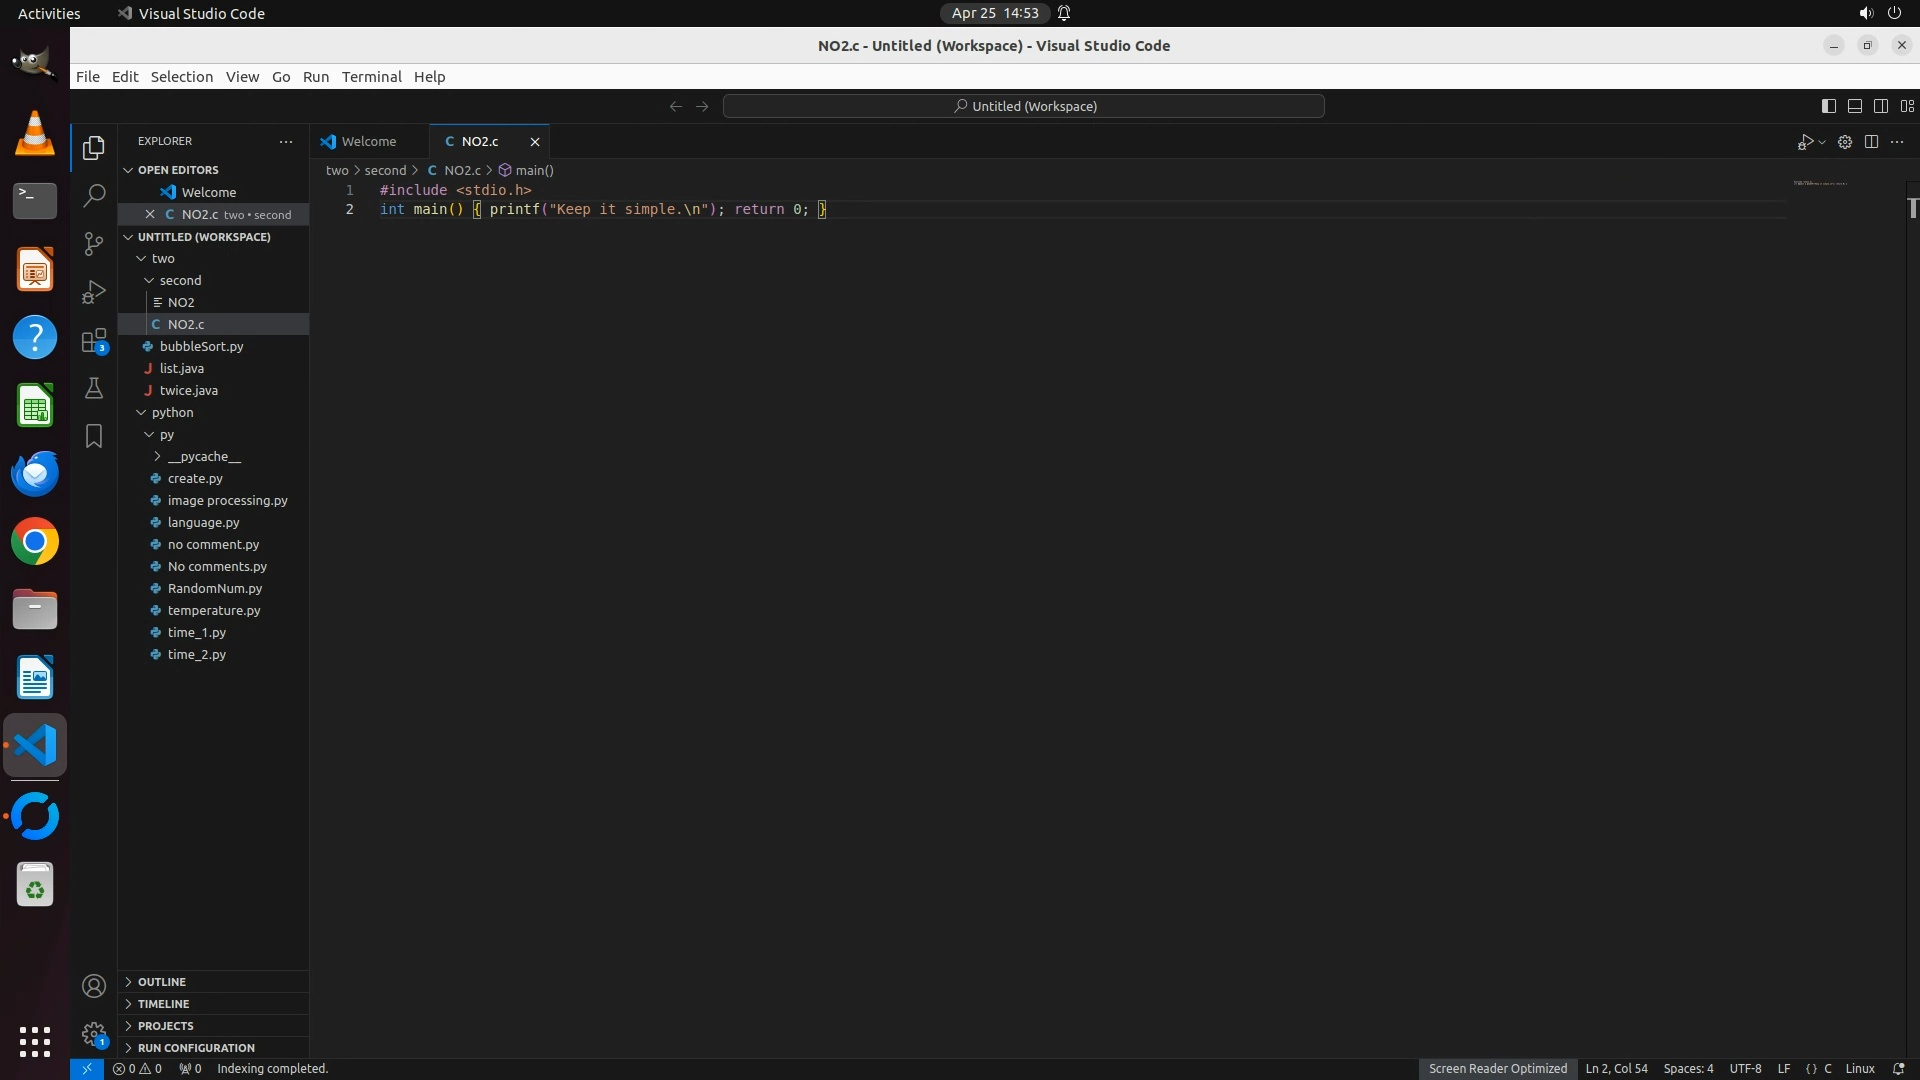This screenshot has height=1080, width=1920.
Task: Close the NO2.c editor tab
Action: pyautogui.click(x=535, y=142)
